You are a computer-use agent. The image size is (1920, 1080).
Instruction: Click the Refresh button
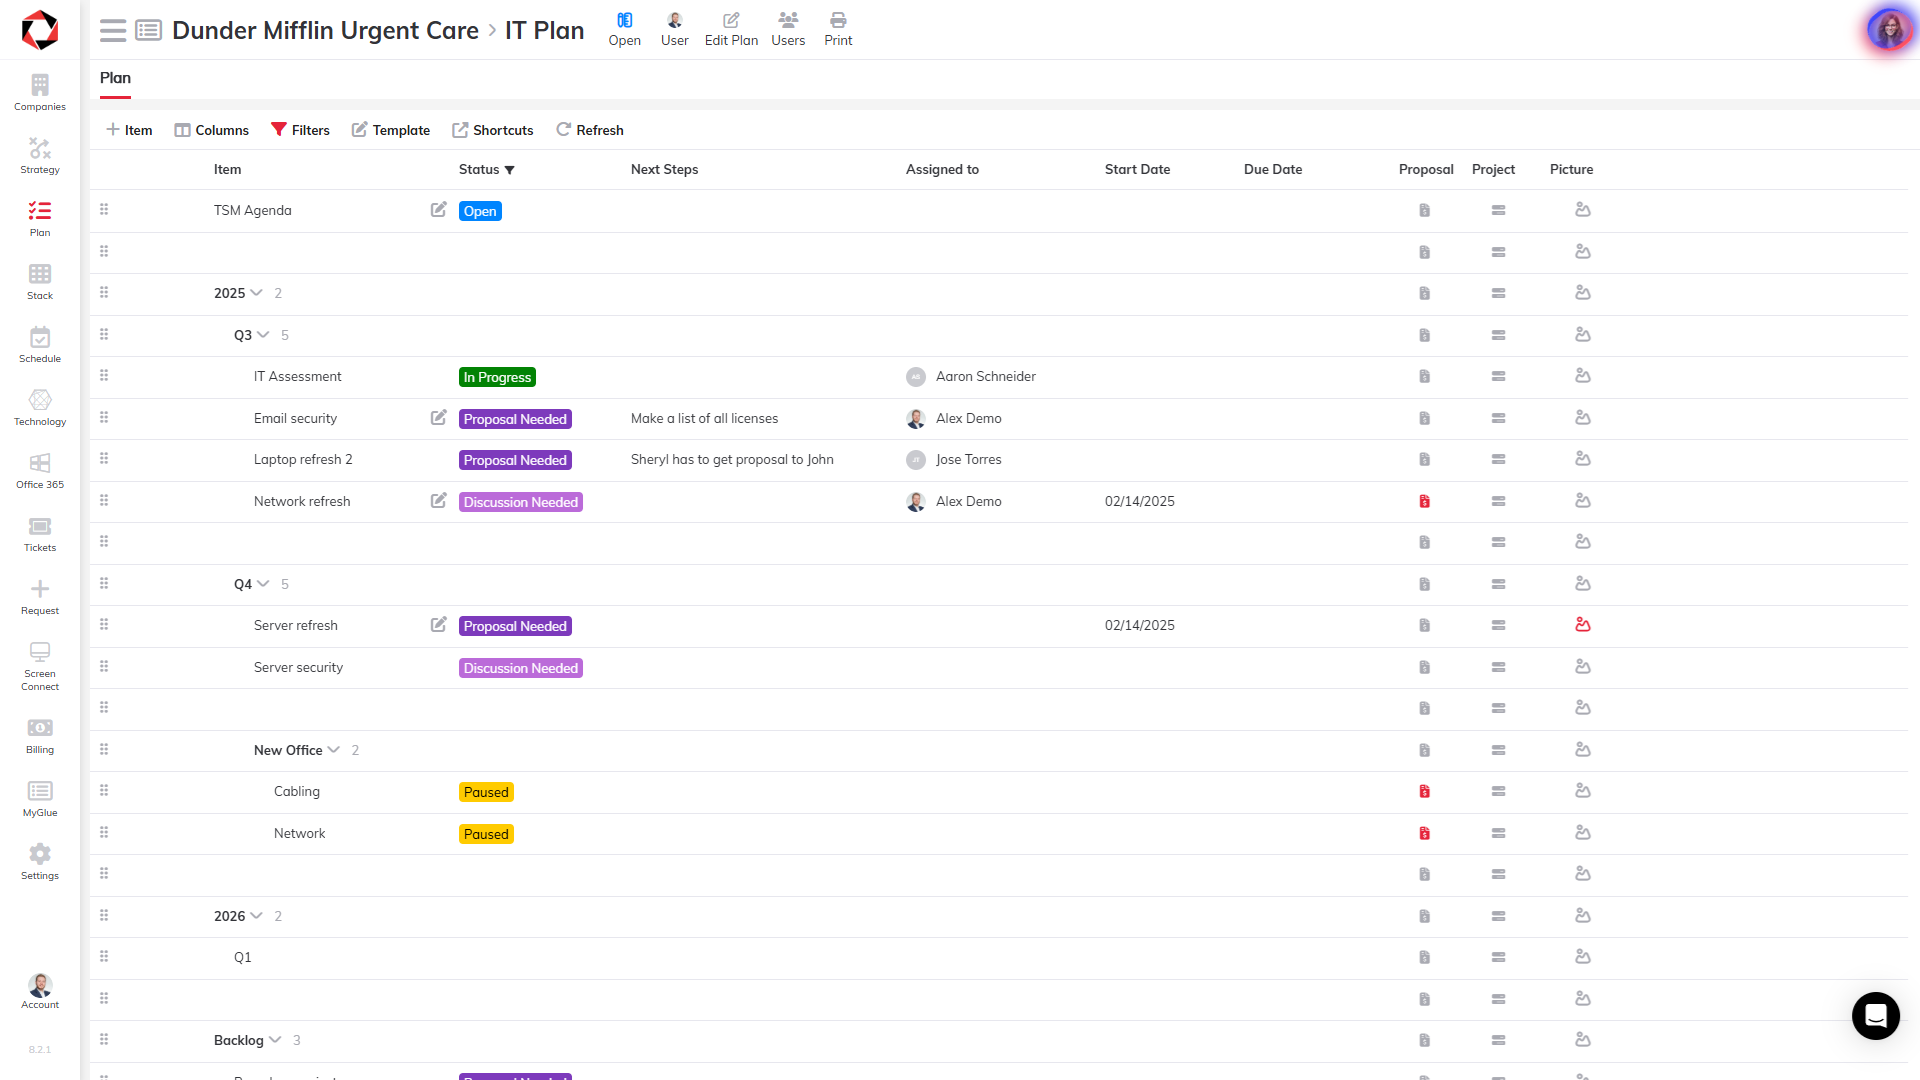pyautogui.click(x=590, y=130)
